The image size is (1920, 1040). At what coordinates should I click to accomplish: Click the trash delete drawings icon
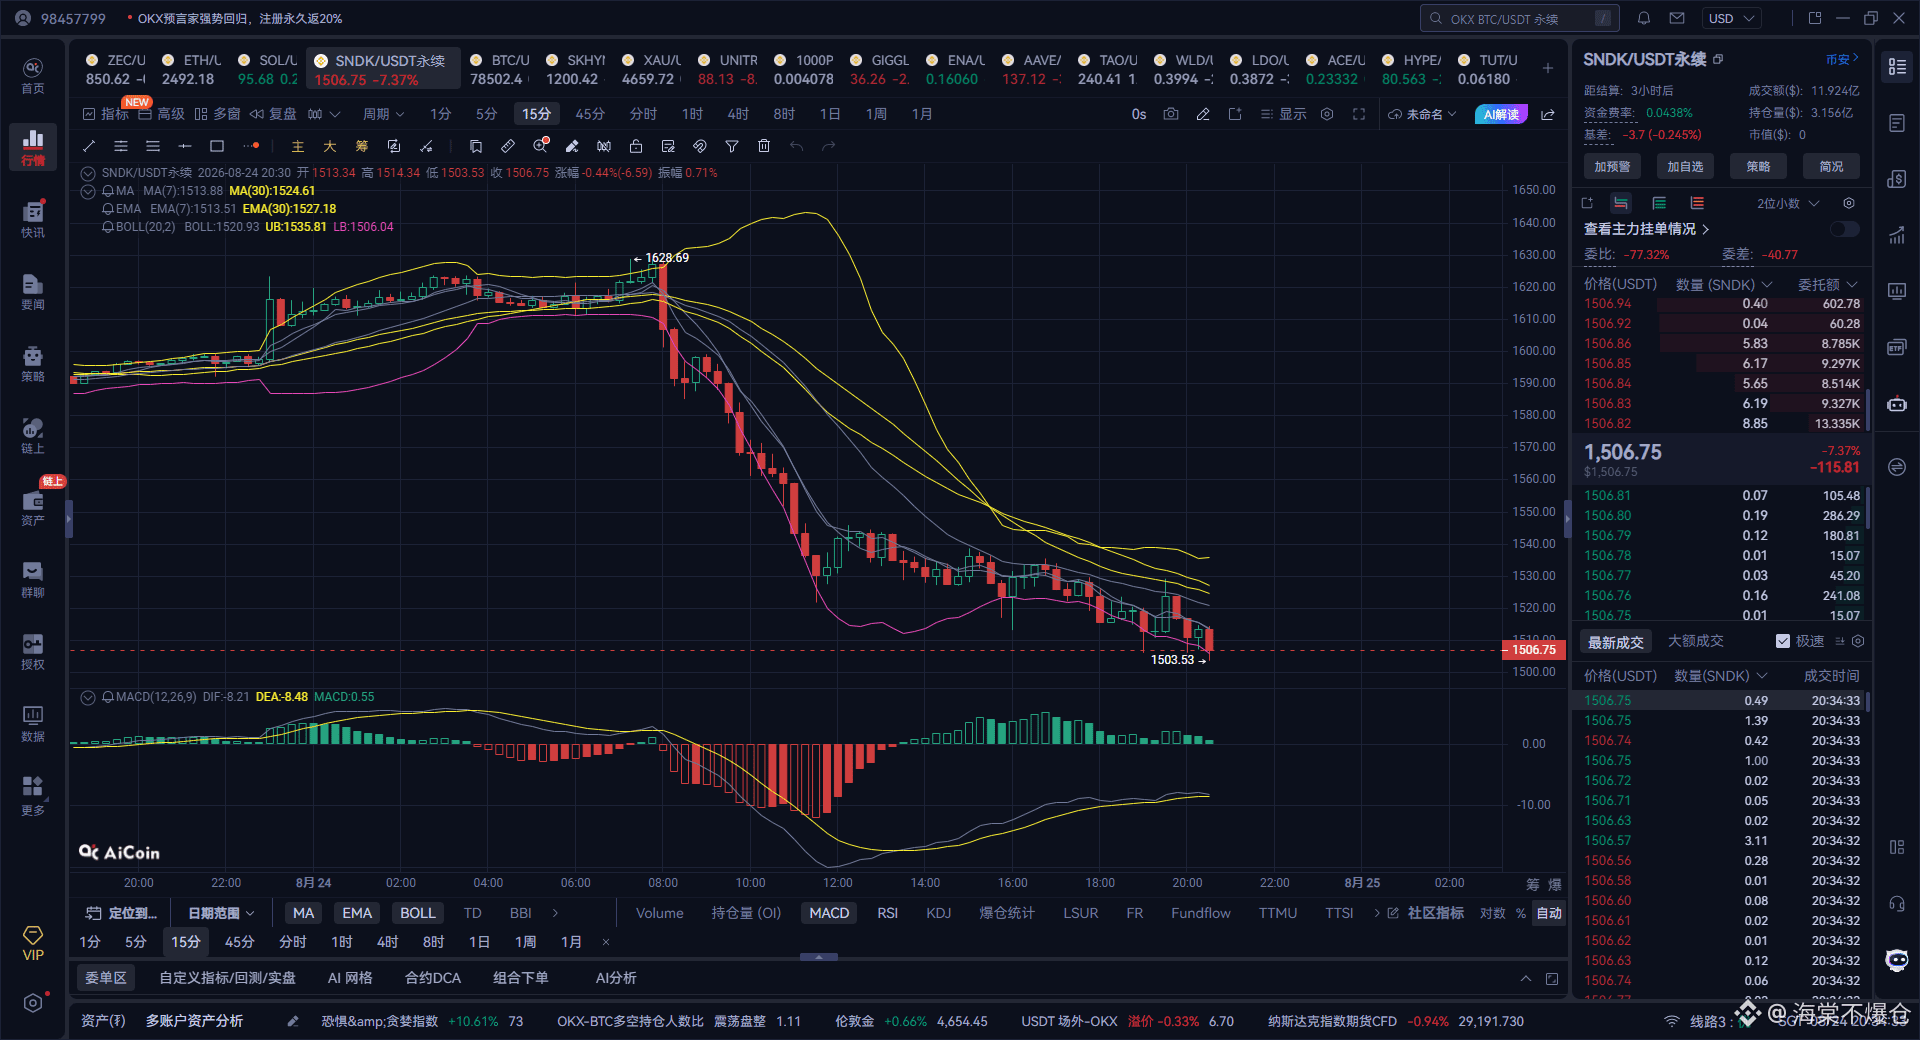[x=764, y=146]
